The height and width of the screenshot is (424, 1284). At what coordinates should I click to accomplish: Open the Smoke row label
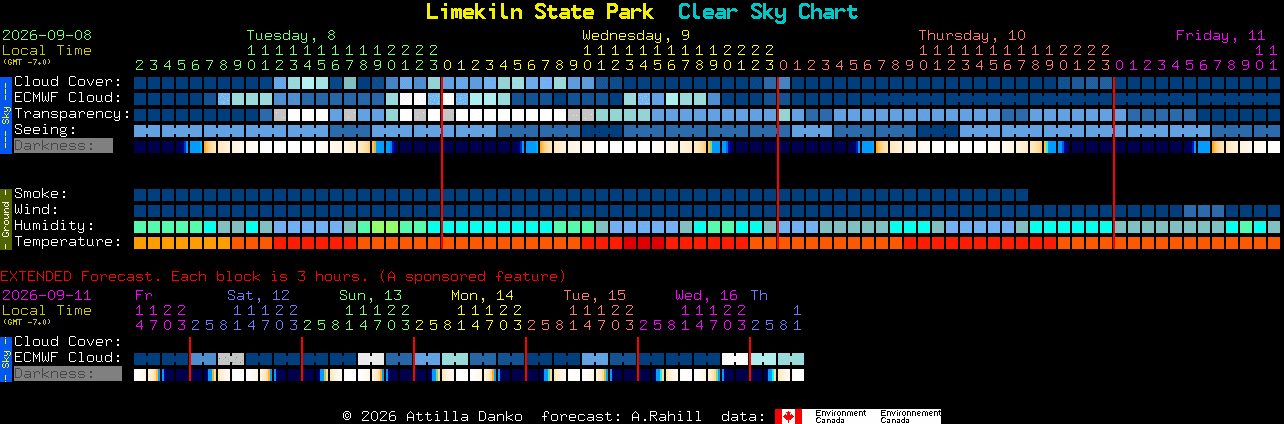click(x=41, y=194)
